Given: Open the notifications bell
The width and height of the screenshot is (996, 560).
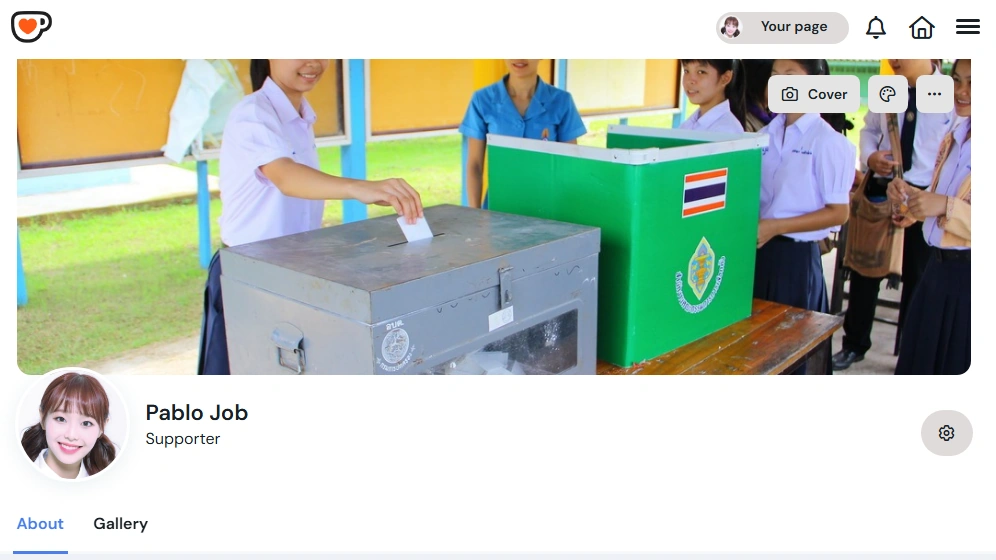Looking at the screenshot, I should pyautogui.click(x=876, y=27).
